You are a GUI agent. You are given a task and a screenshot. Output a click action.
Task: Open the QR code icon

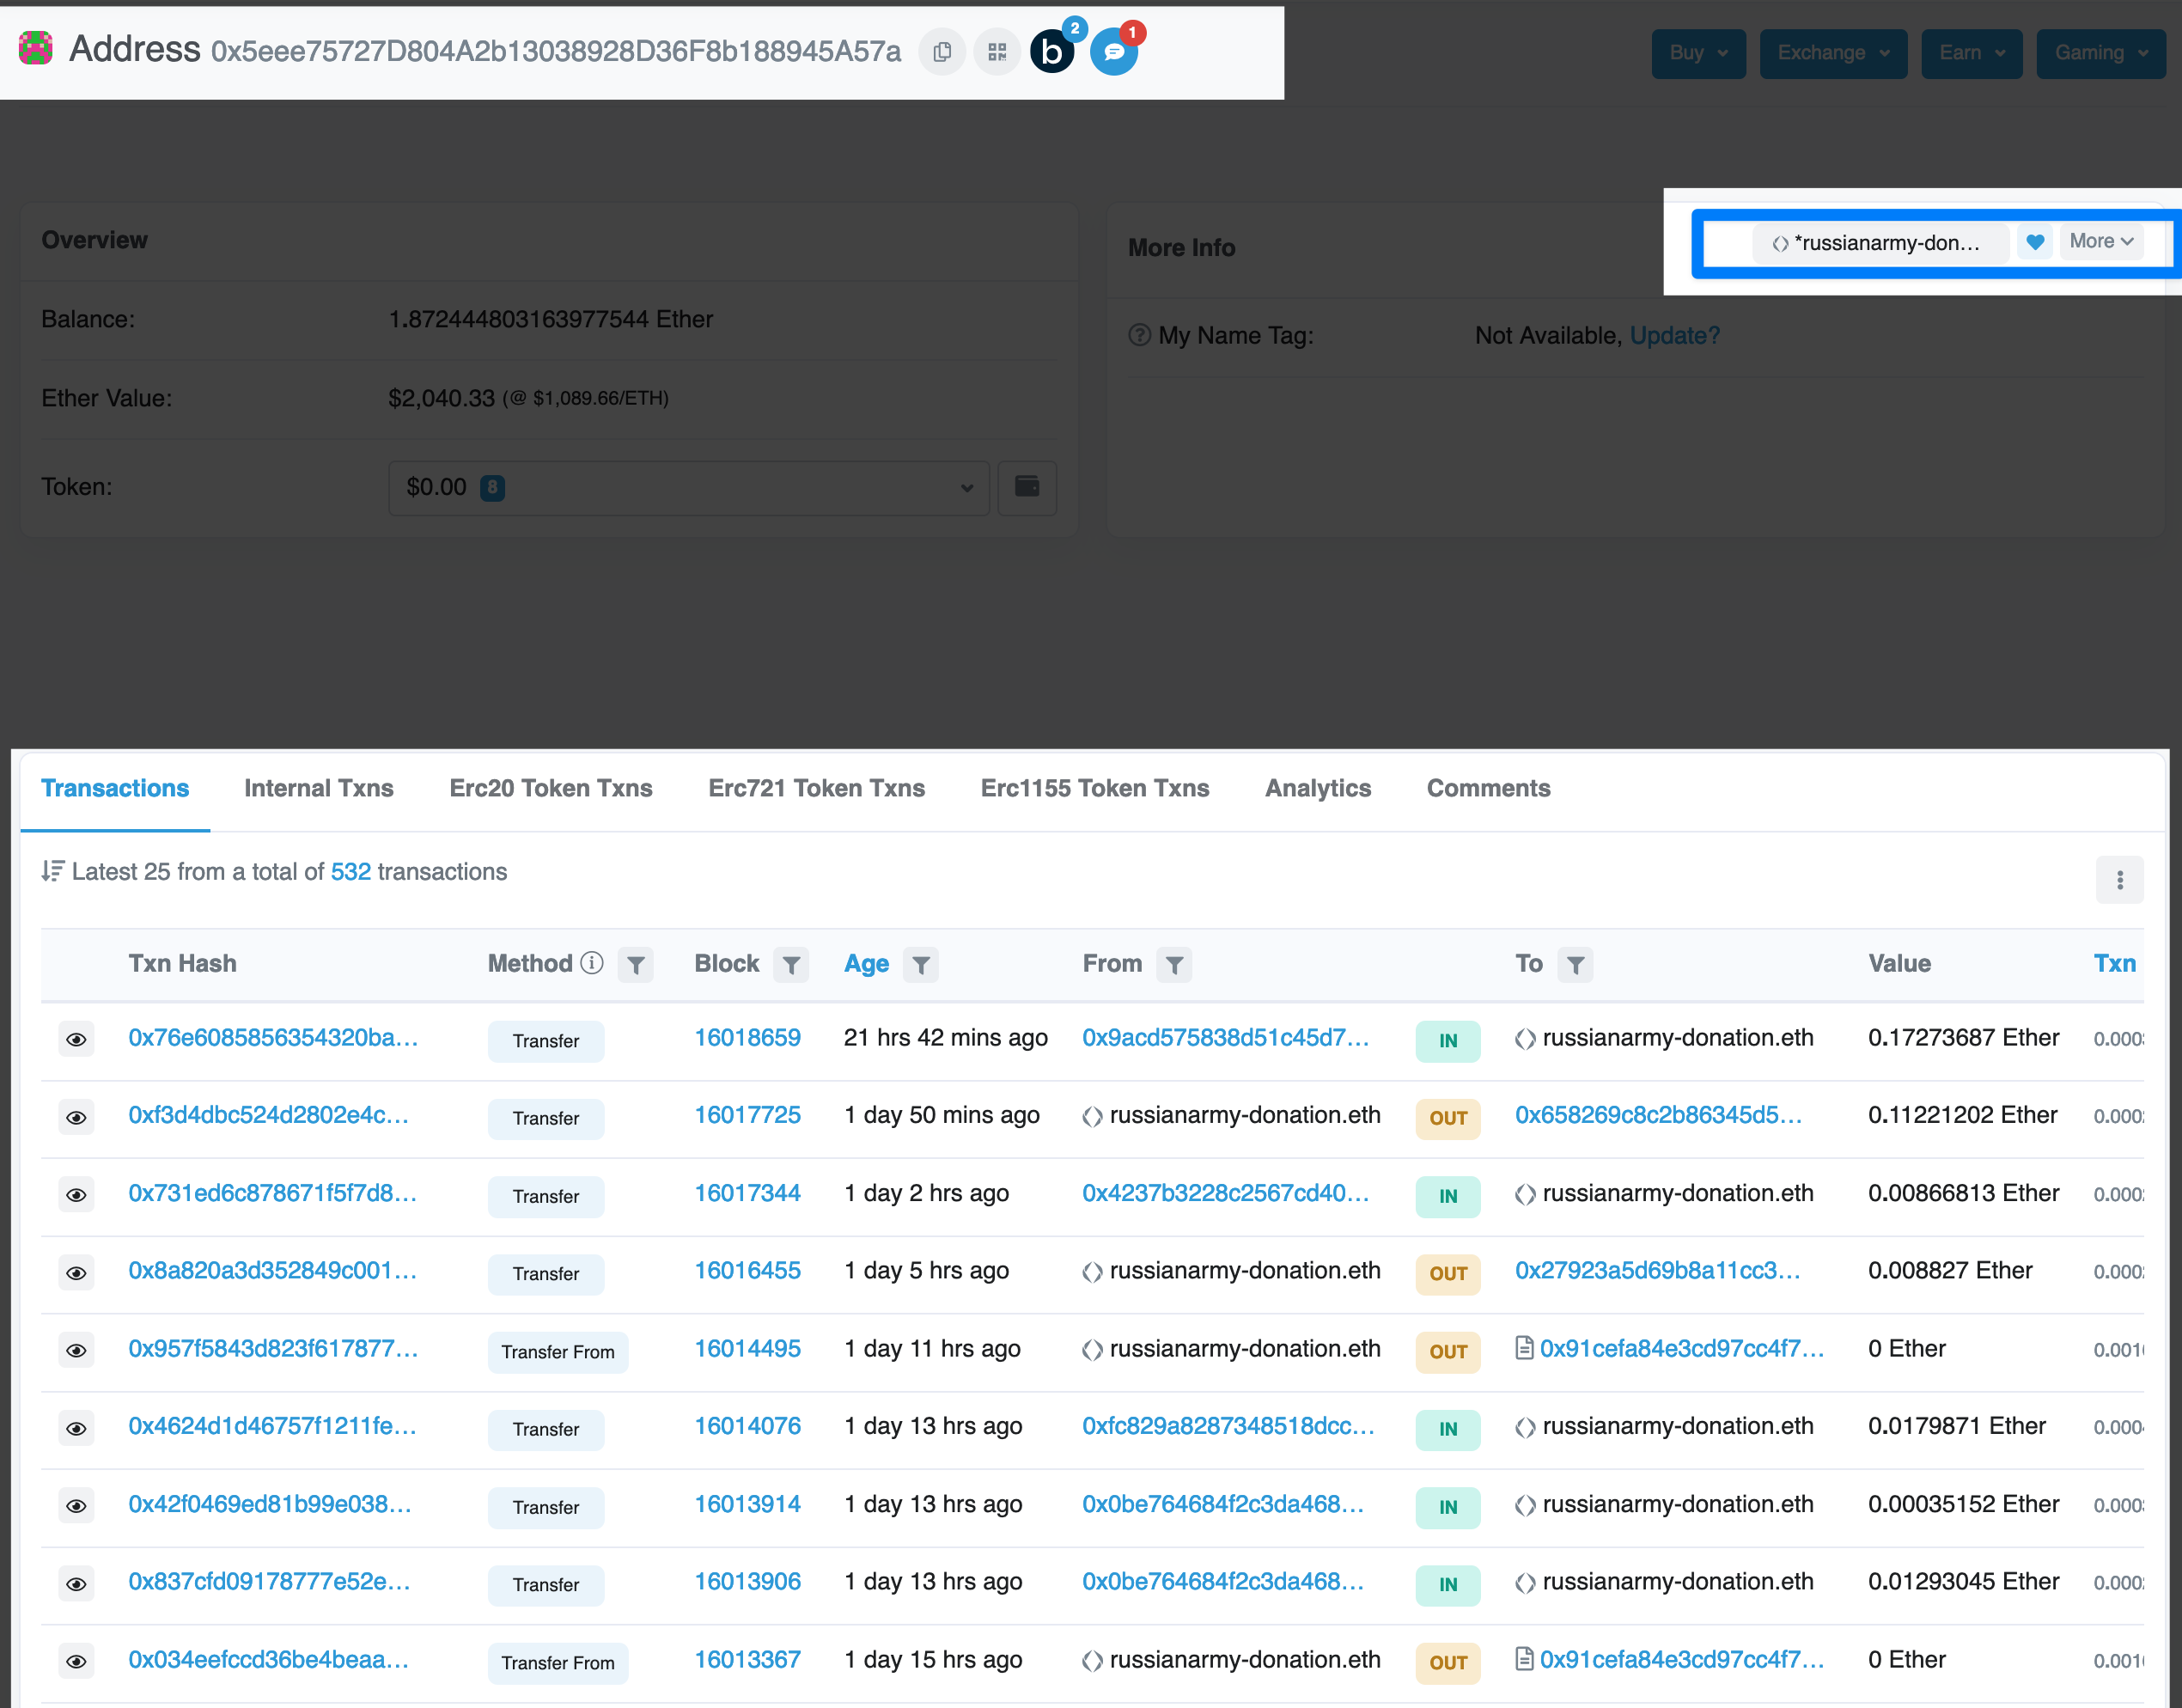click(997, 52)
